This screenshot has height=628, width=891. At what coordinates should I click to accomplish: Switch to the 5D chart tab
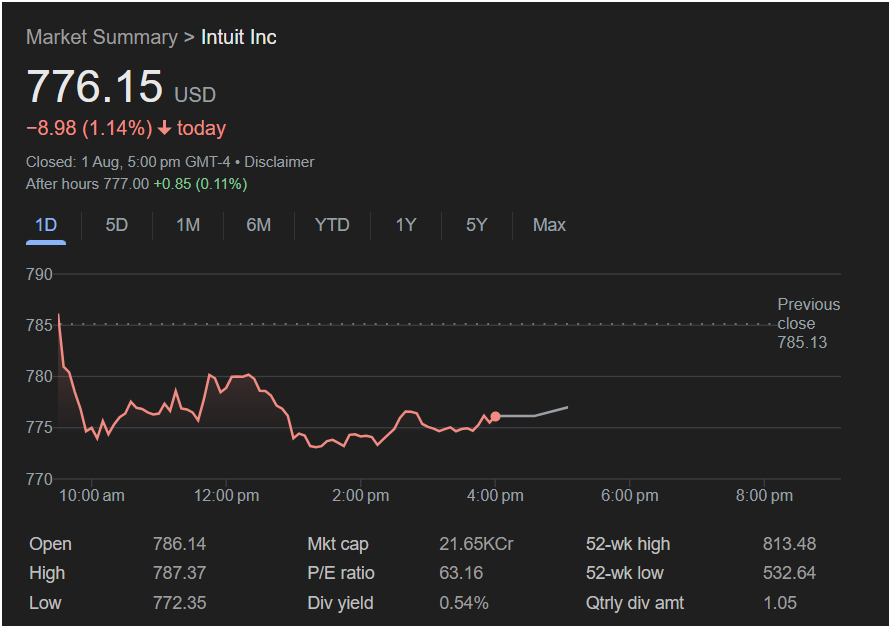(x=116, y=225)
